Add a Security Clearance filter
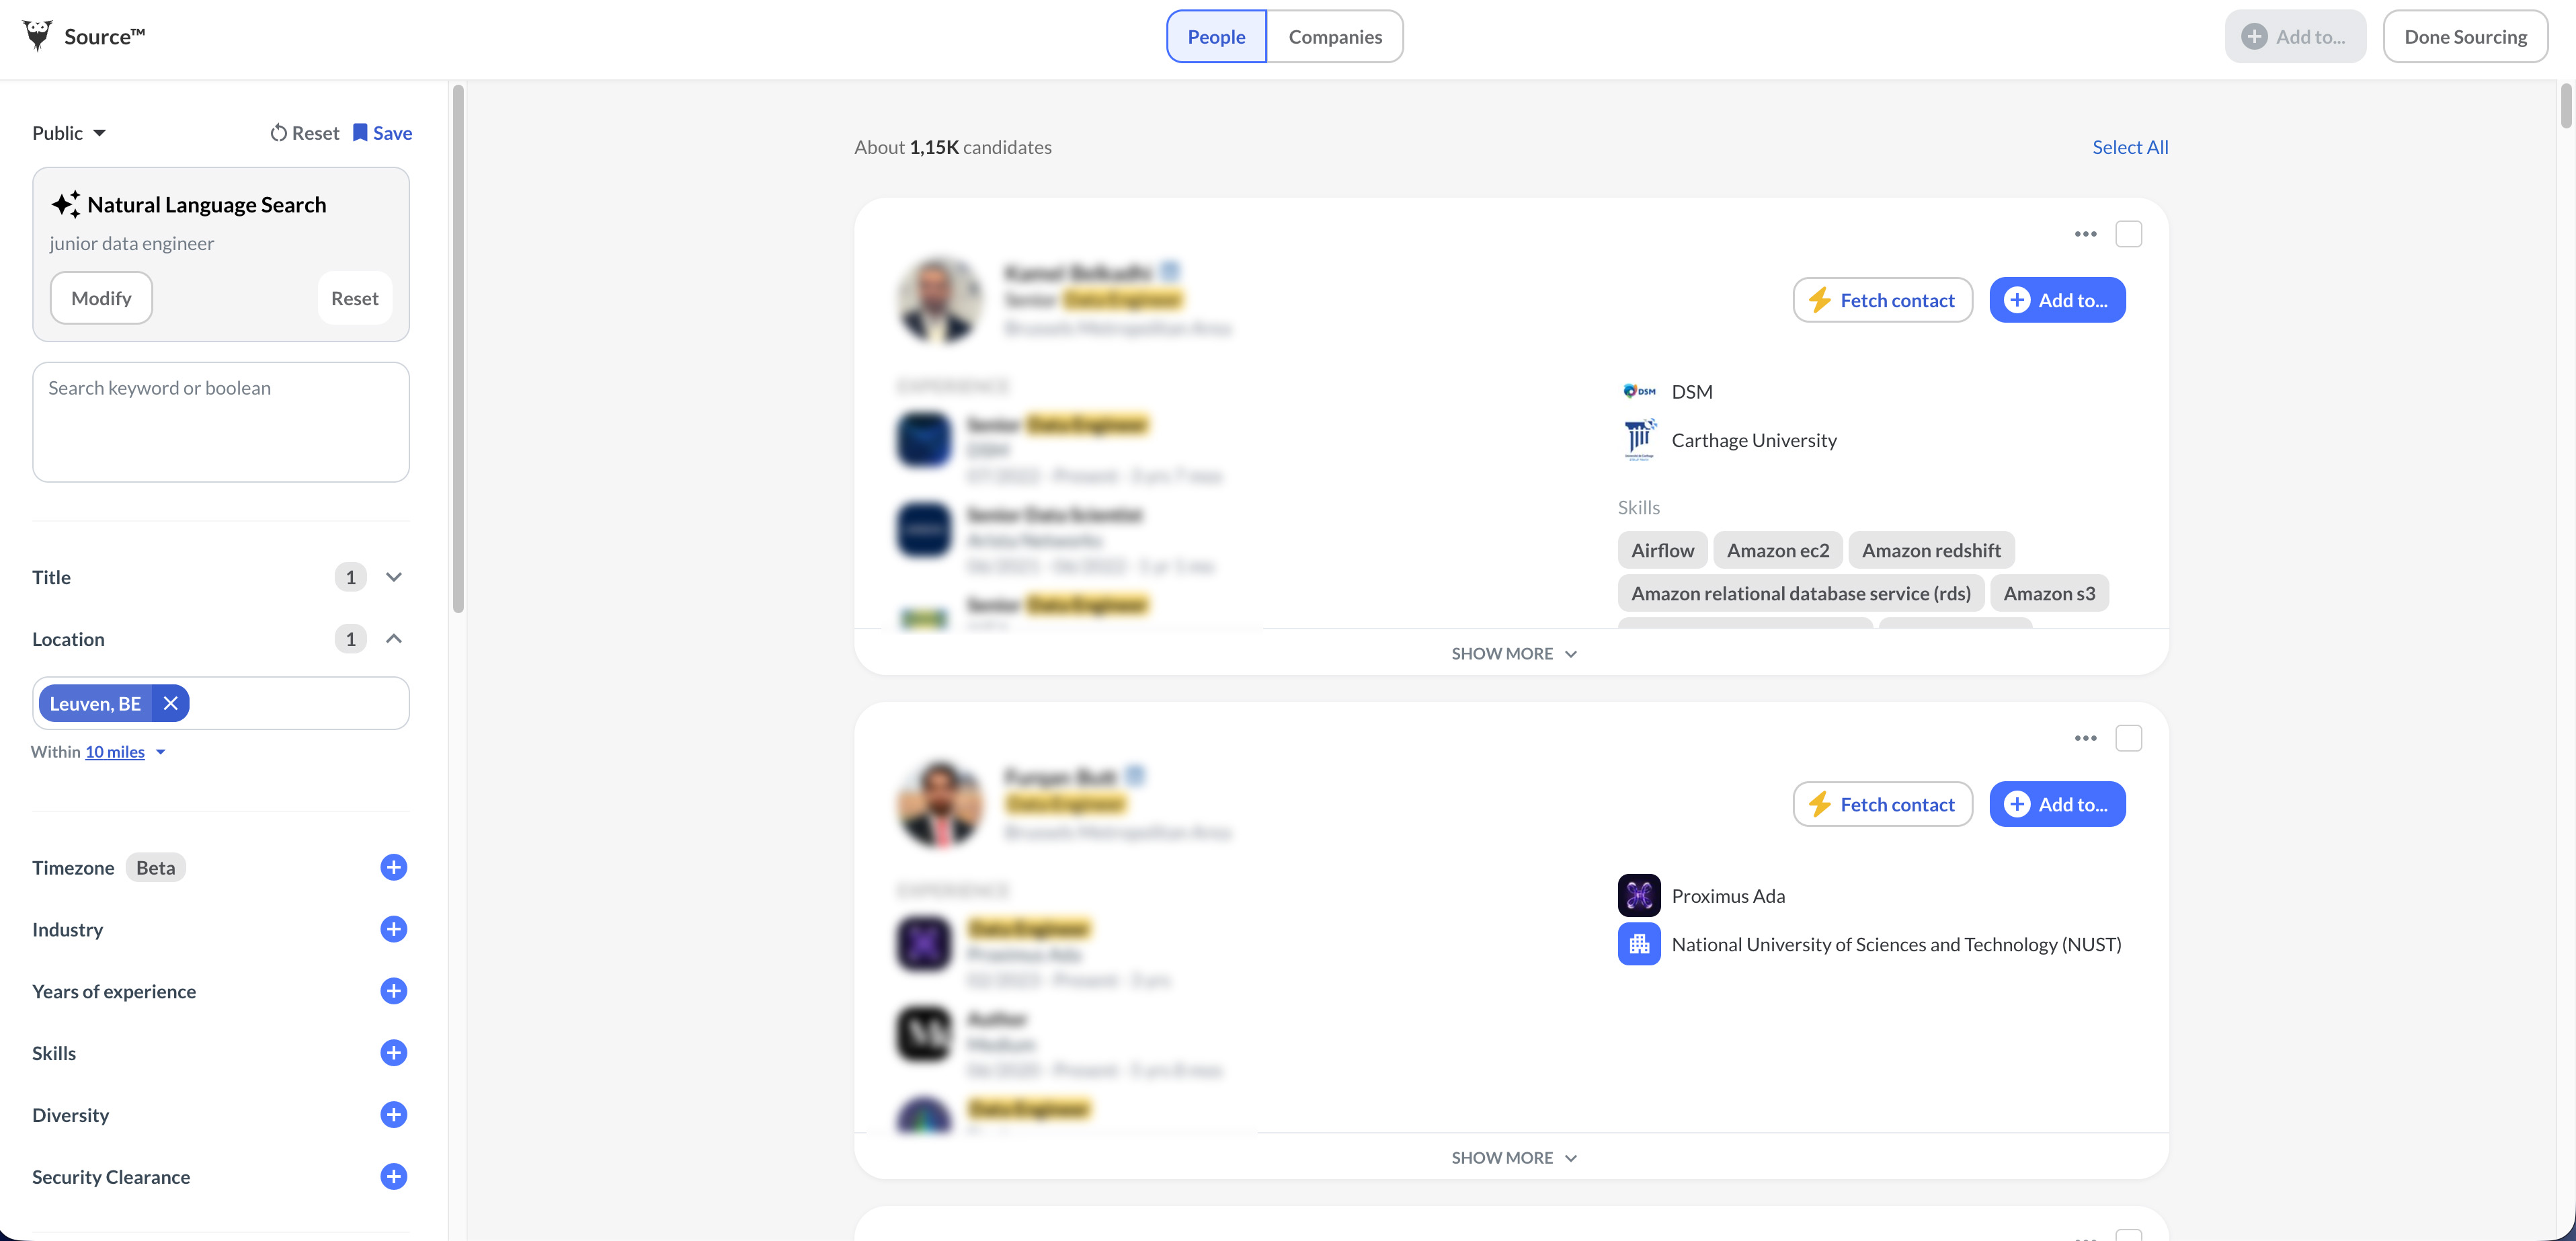Viewport: 2576px width, 1241px height. coord(393,1177)
